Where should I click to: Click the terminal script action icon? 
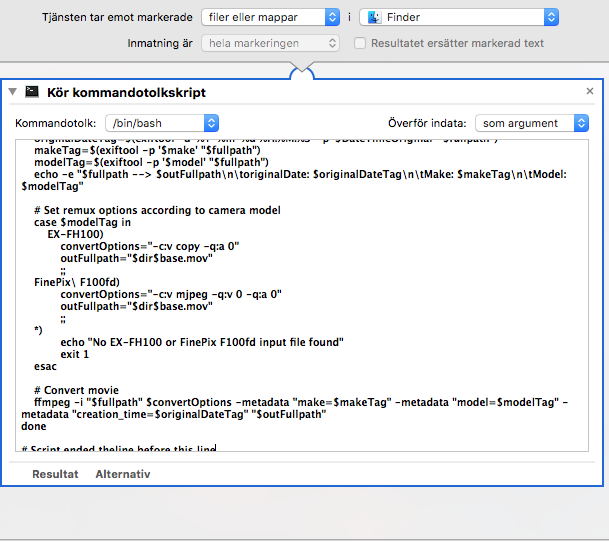32,92
